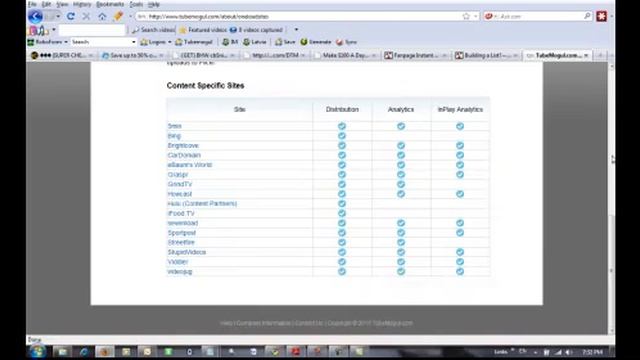
Task: Open the eBaum's World site link
Action: coord(190,165)
